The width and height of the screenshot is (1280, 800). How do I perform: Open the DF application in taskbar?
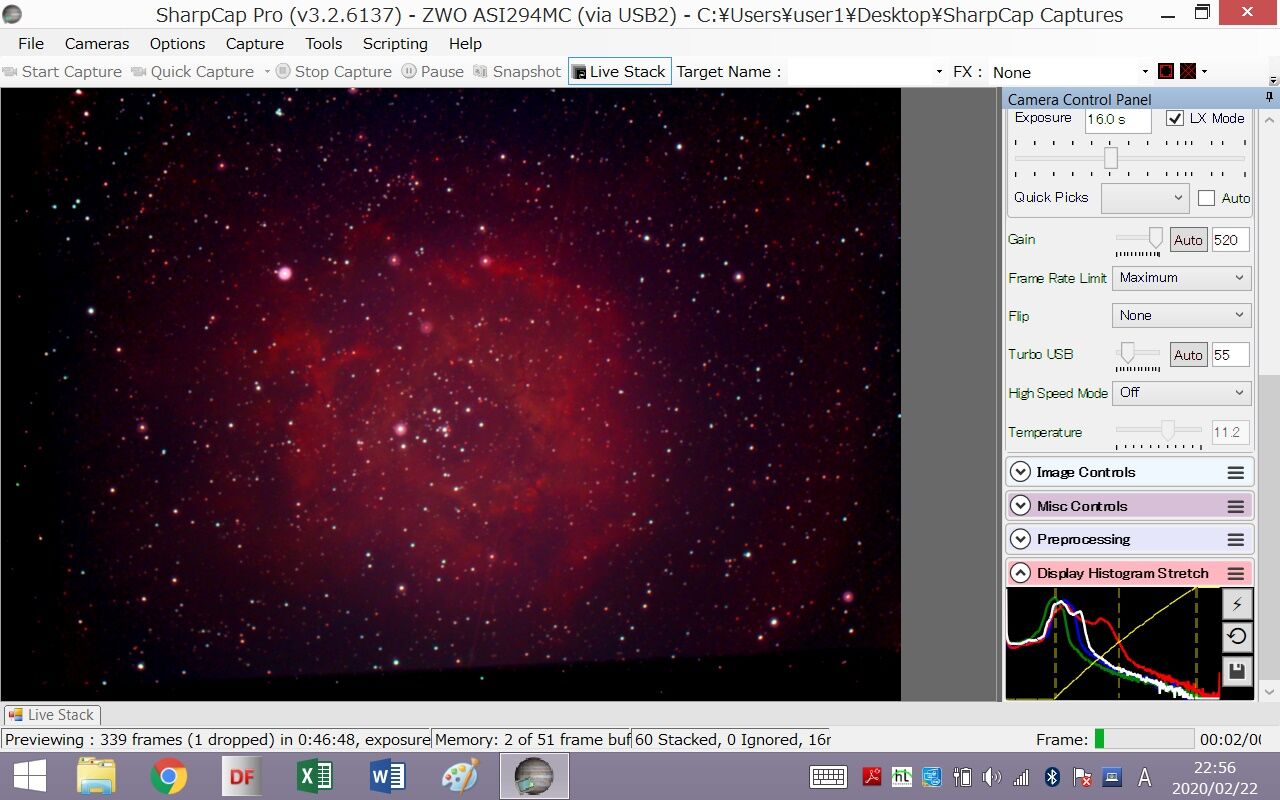click(242, 776)
